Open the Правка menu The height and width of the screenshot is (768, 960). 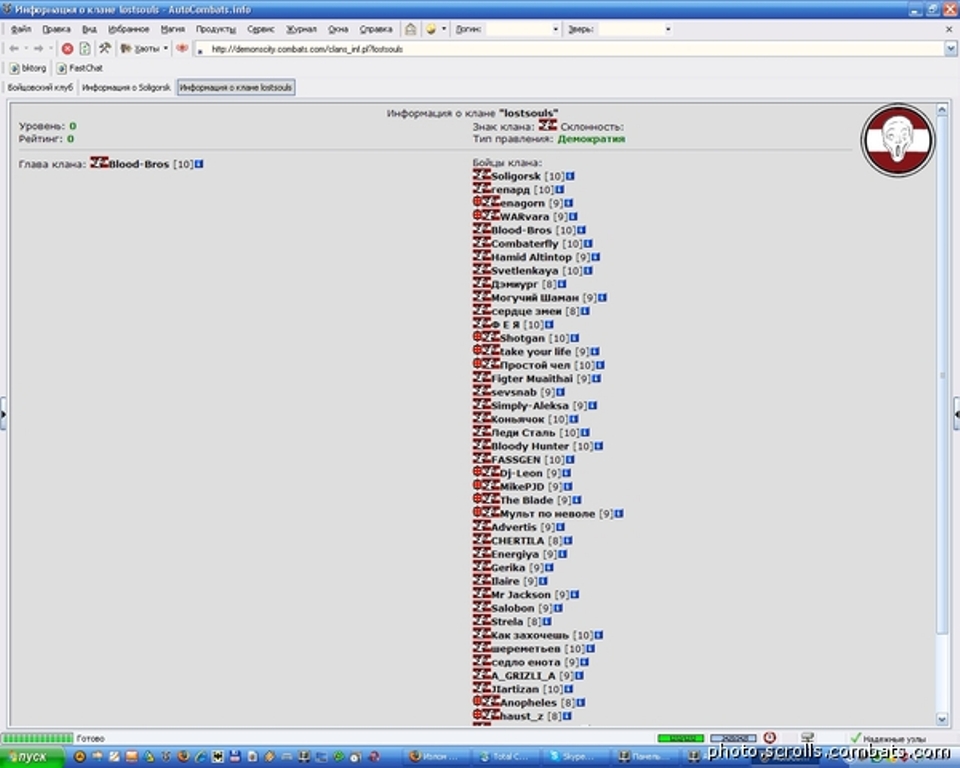56,29
